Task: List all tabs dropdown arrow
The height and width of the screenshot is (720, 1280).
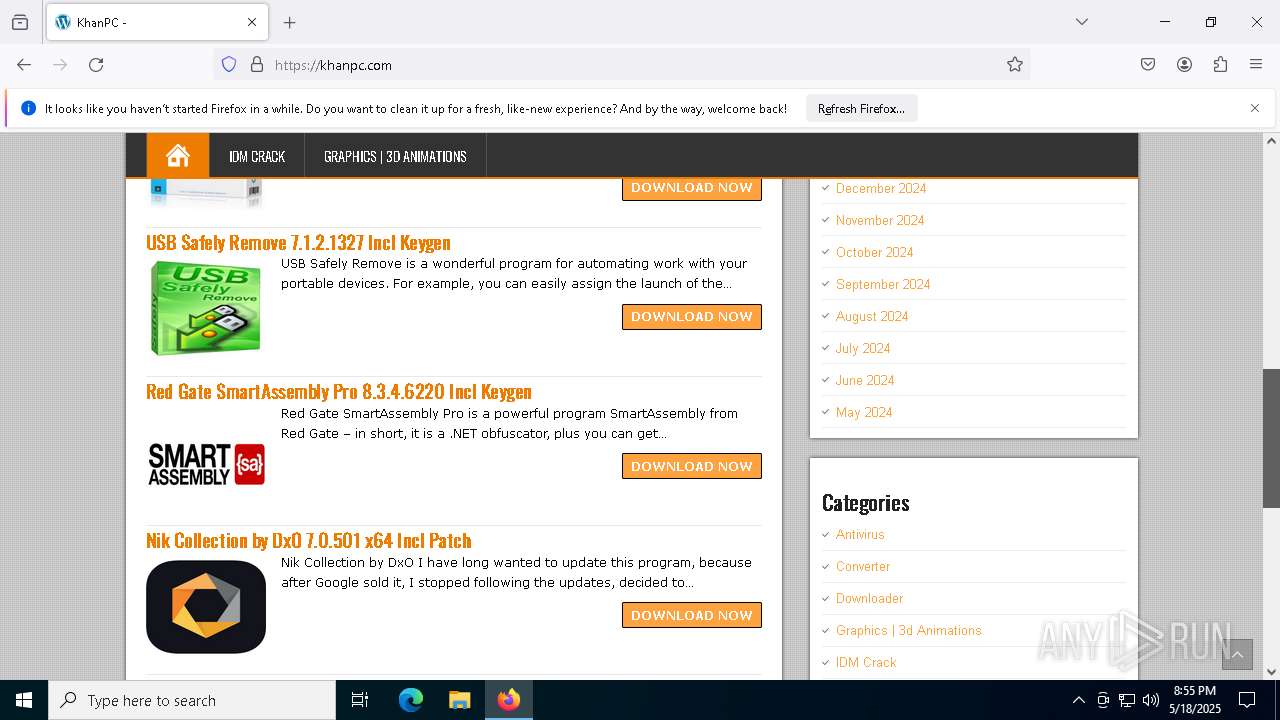Action: coord(1081,22)
